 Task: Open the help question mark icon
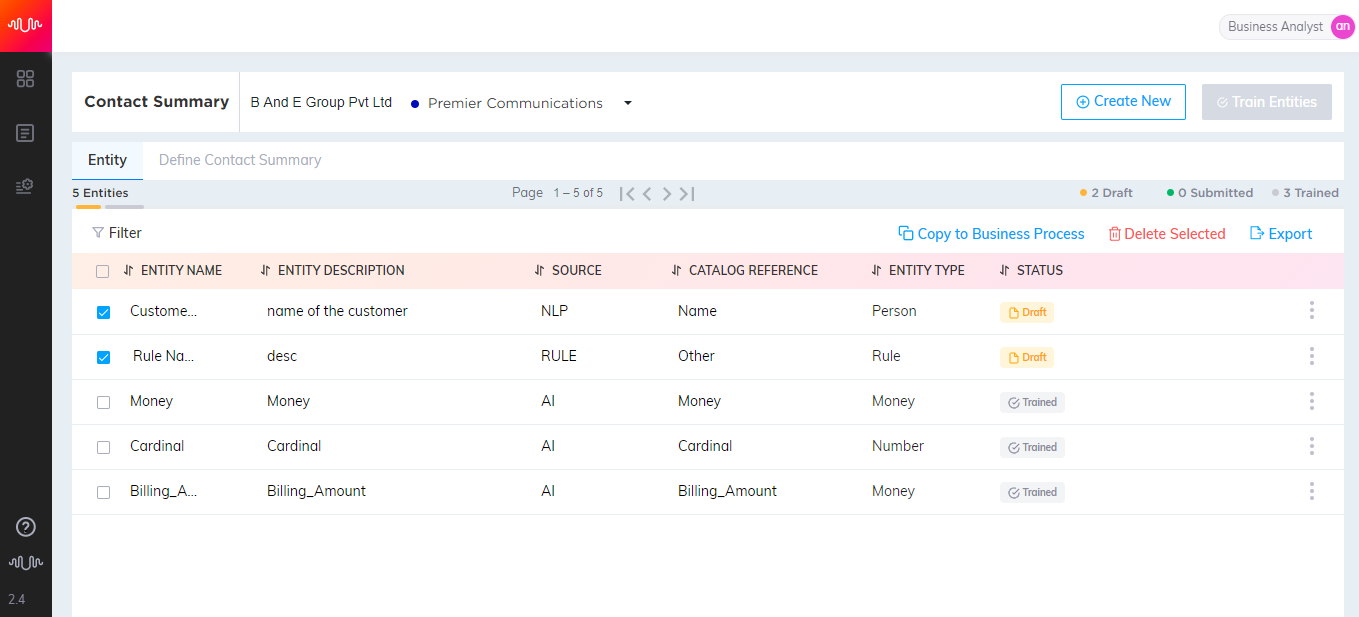click(26, 527)
